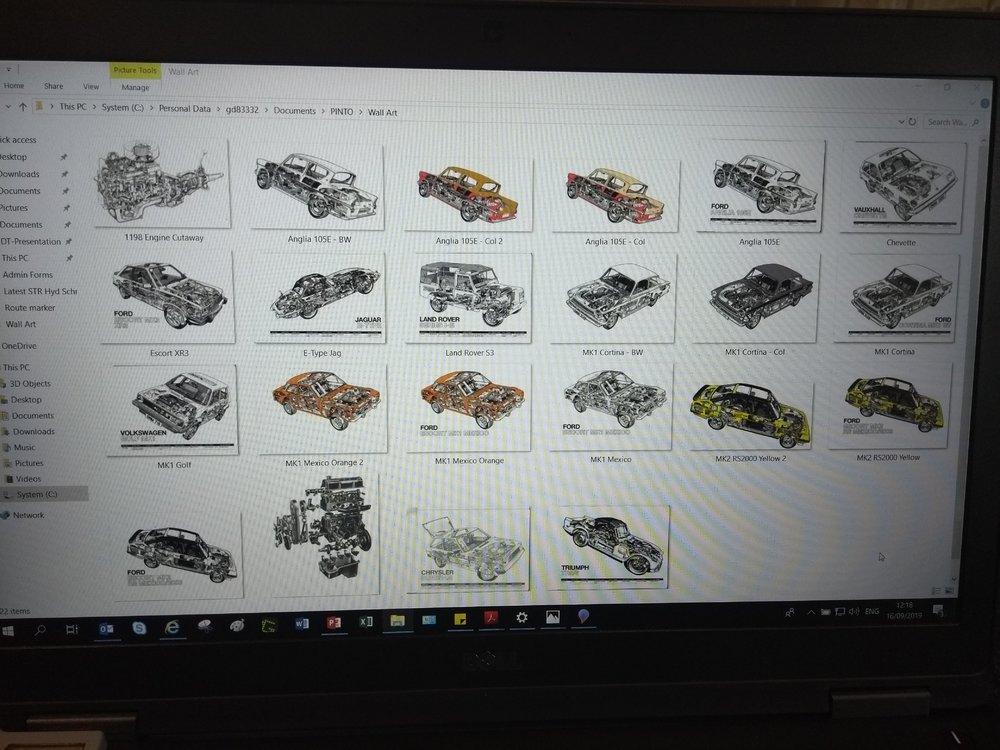Show hidden system tray icons chevron
The height and width of the screenshot is (750, 1000).
click(x=811, y=612)
